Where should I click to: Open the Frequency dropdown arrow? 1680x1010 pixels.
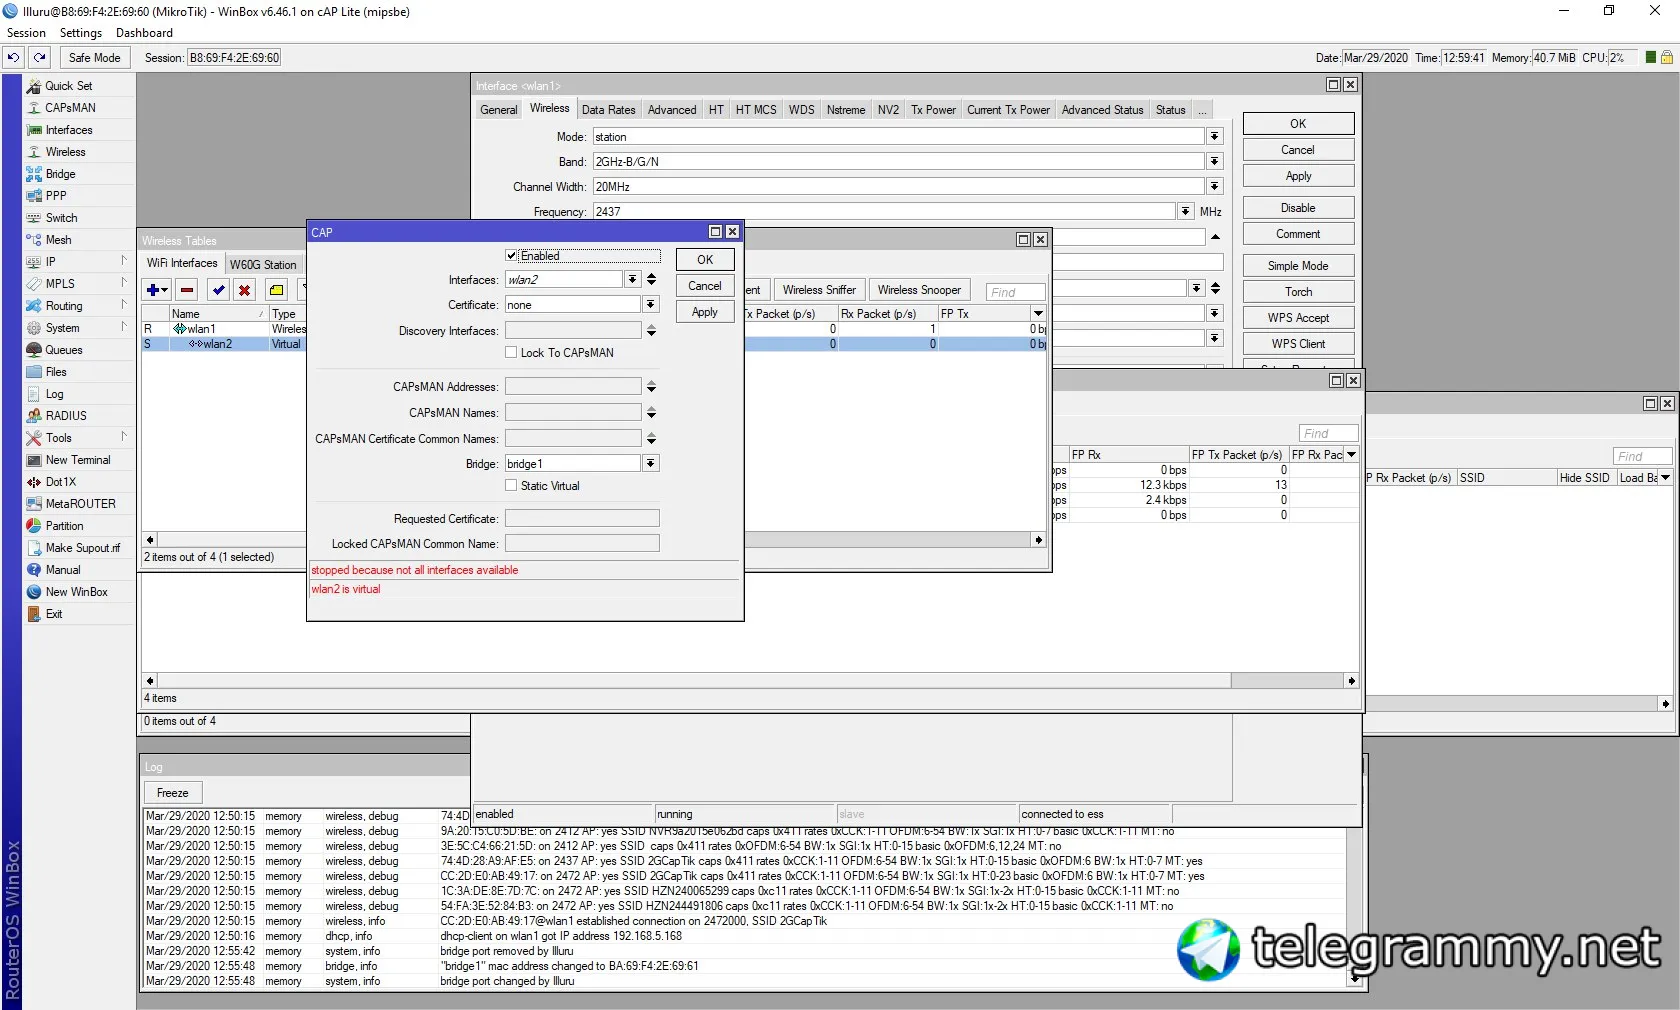pos(1186,212)
